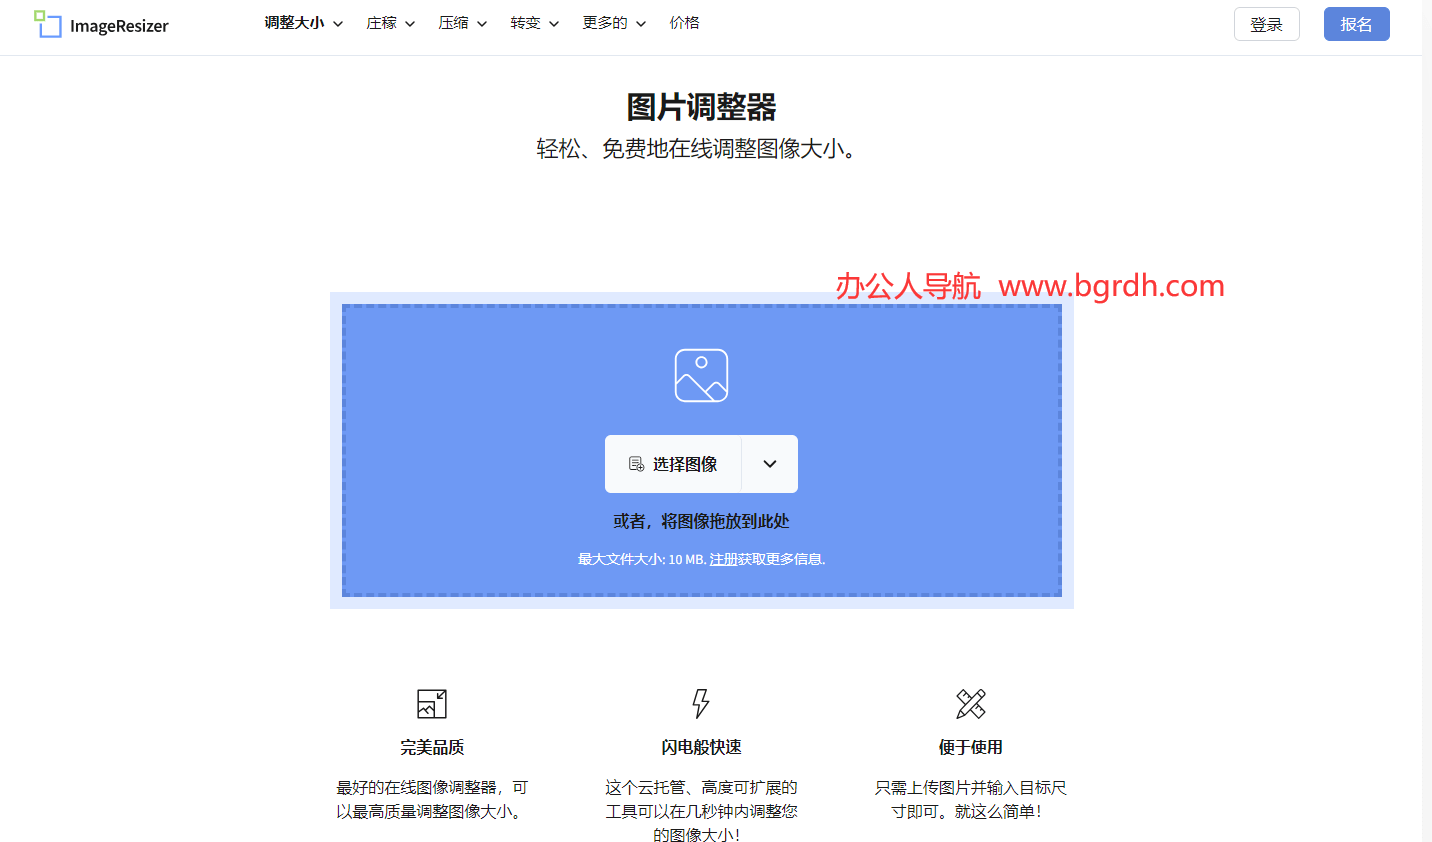Click the paperclip icon on 选择图像 button

[x=636, y=463]
